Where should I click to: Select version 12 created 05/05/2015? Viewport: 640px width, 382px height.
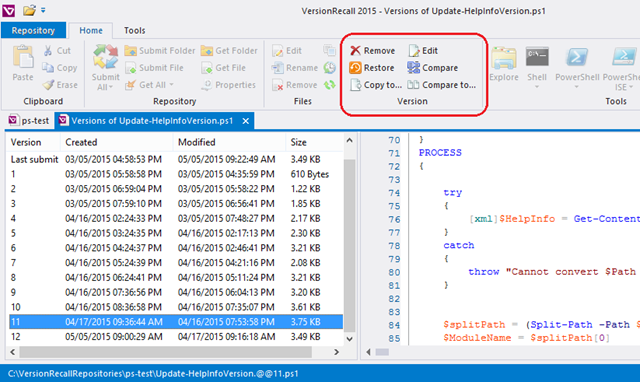(x=176, y=337)
